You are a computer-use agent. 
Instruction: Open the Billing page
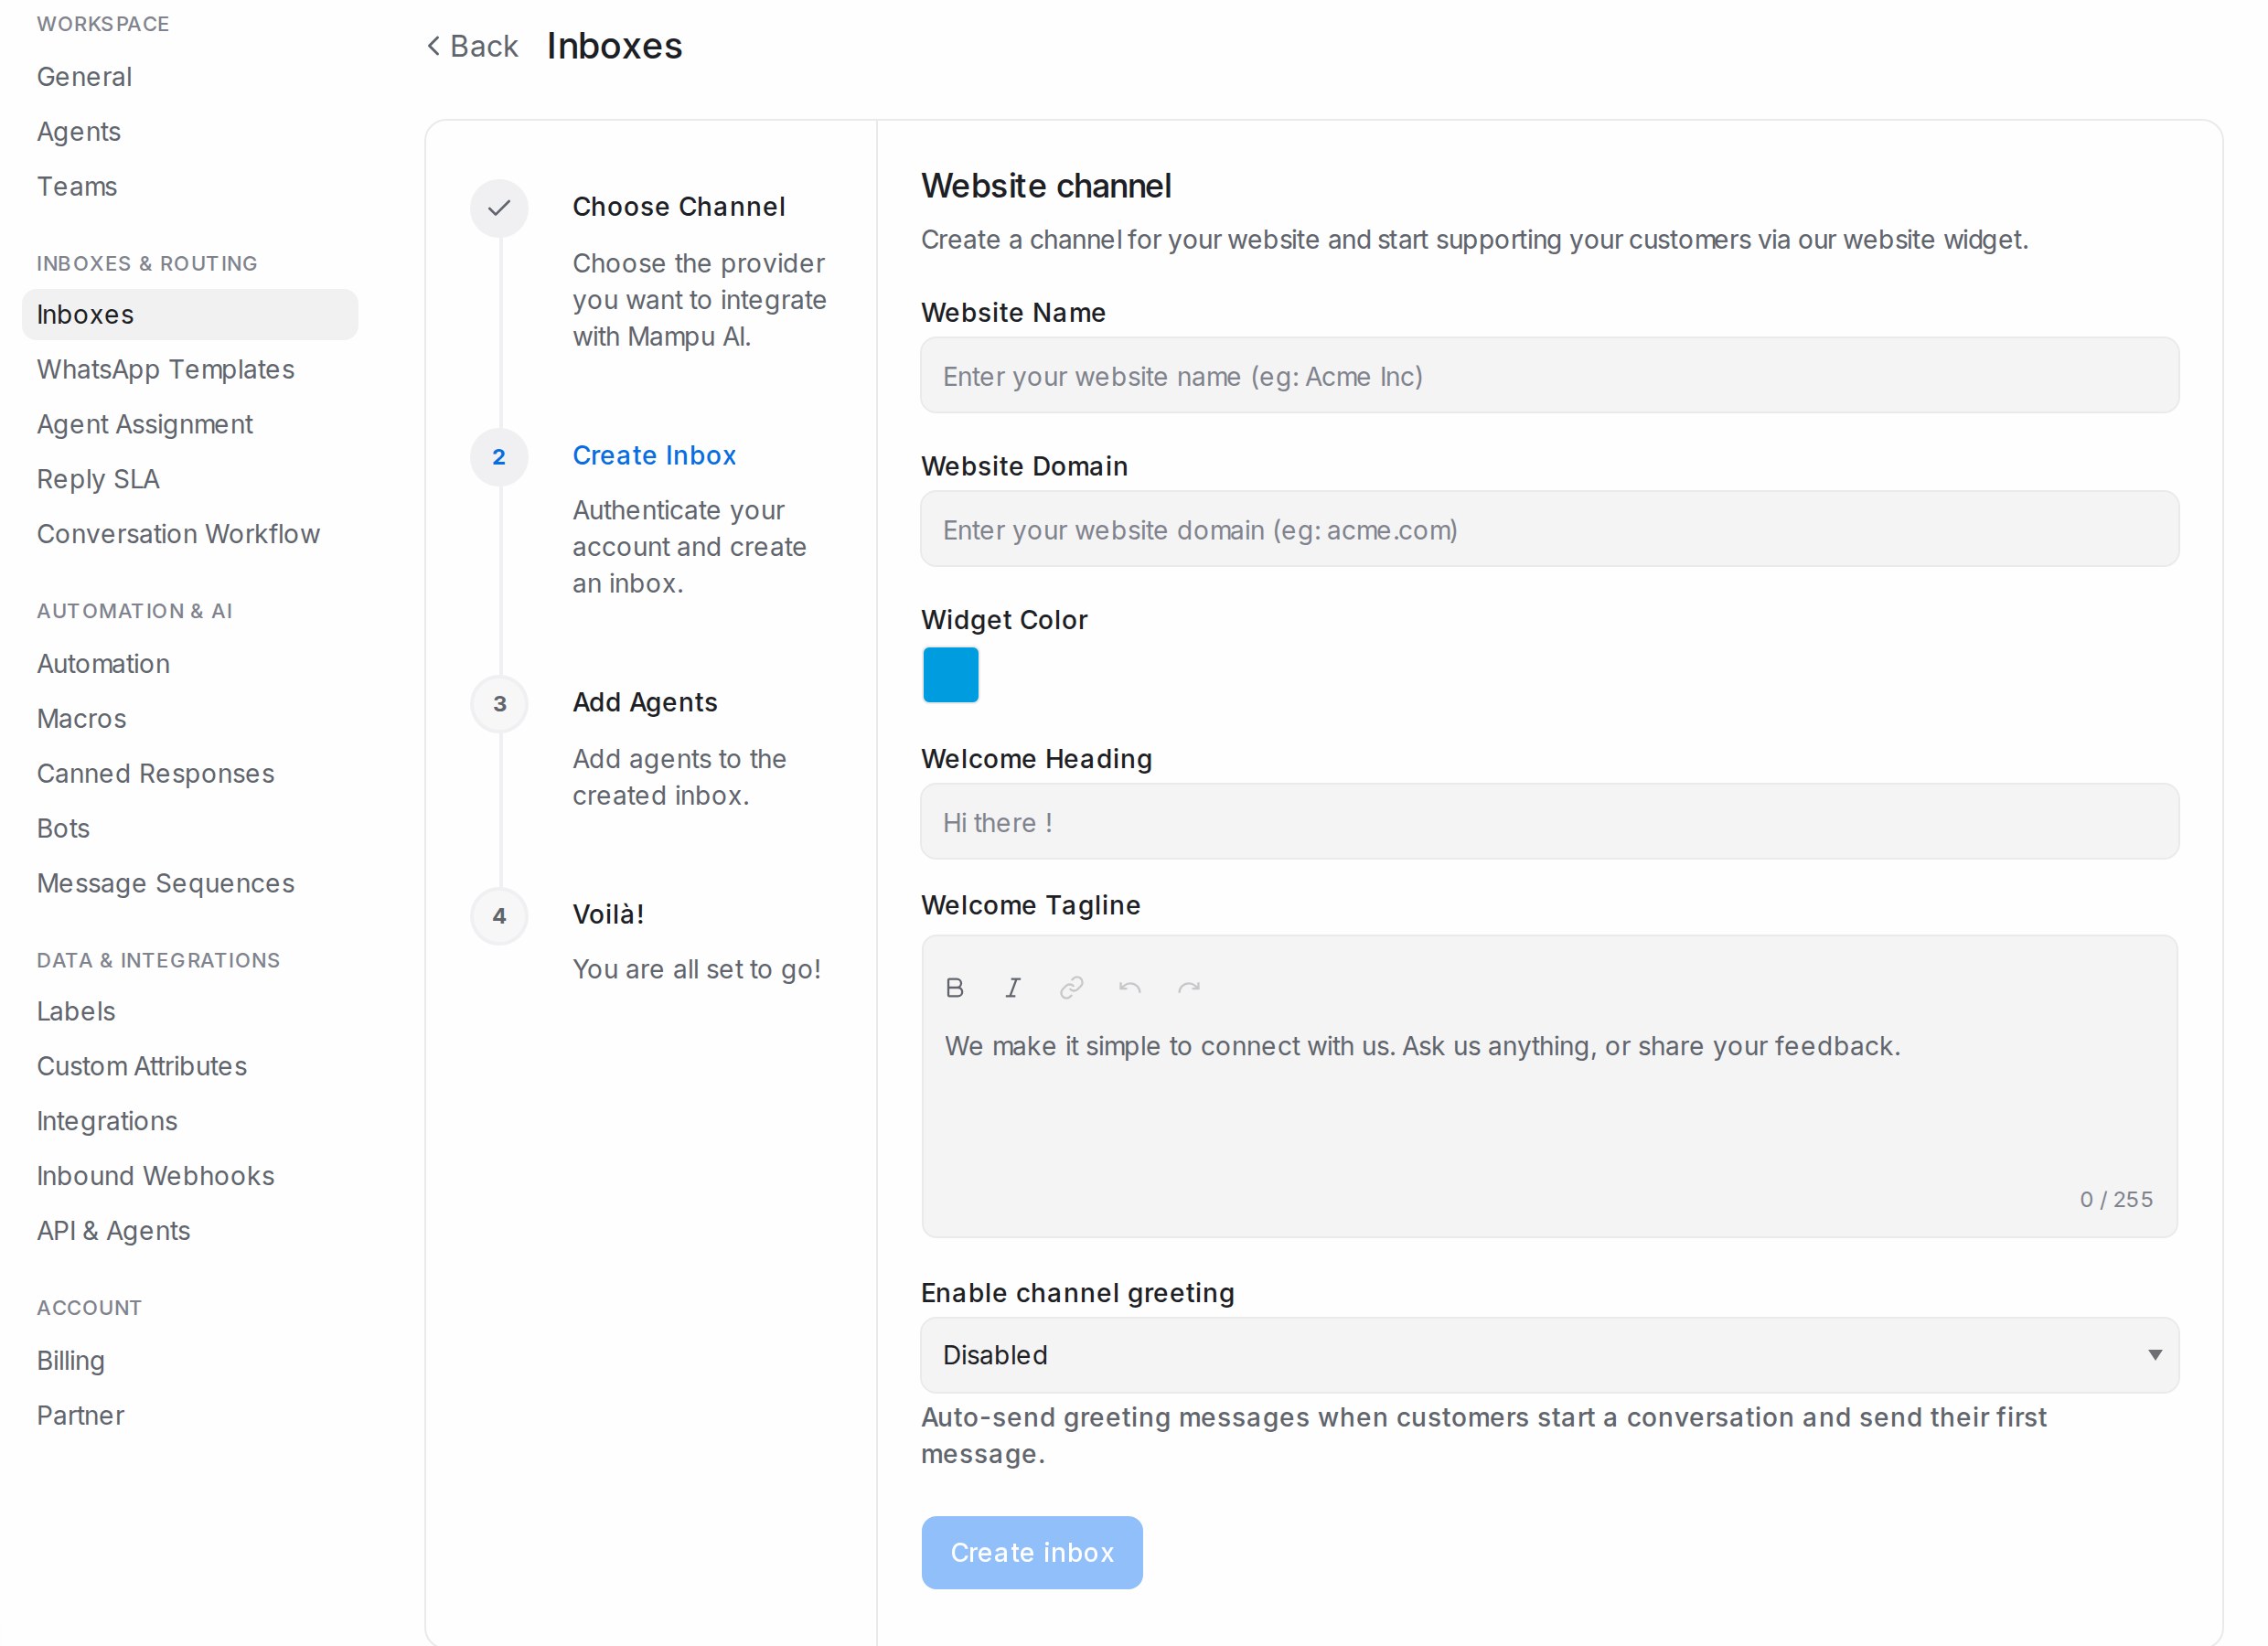coord(70,1362)
